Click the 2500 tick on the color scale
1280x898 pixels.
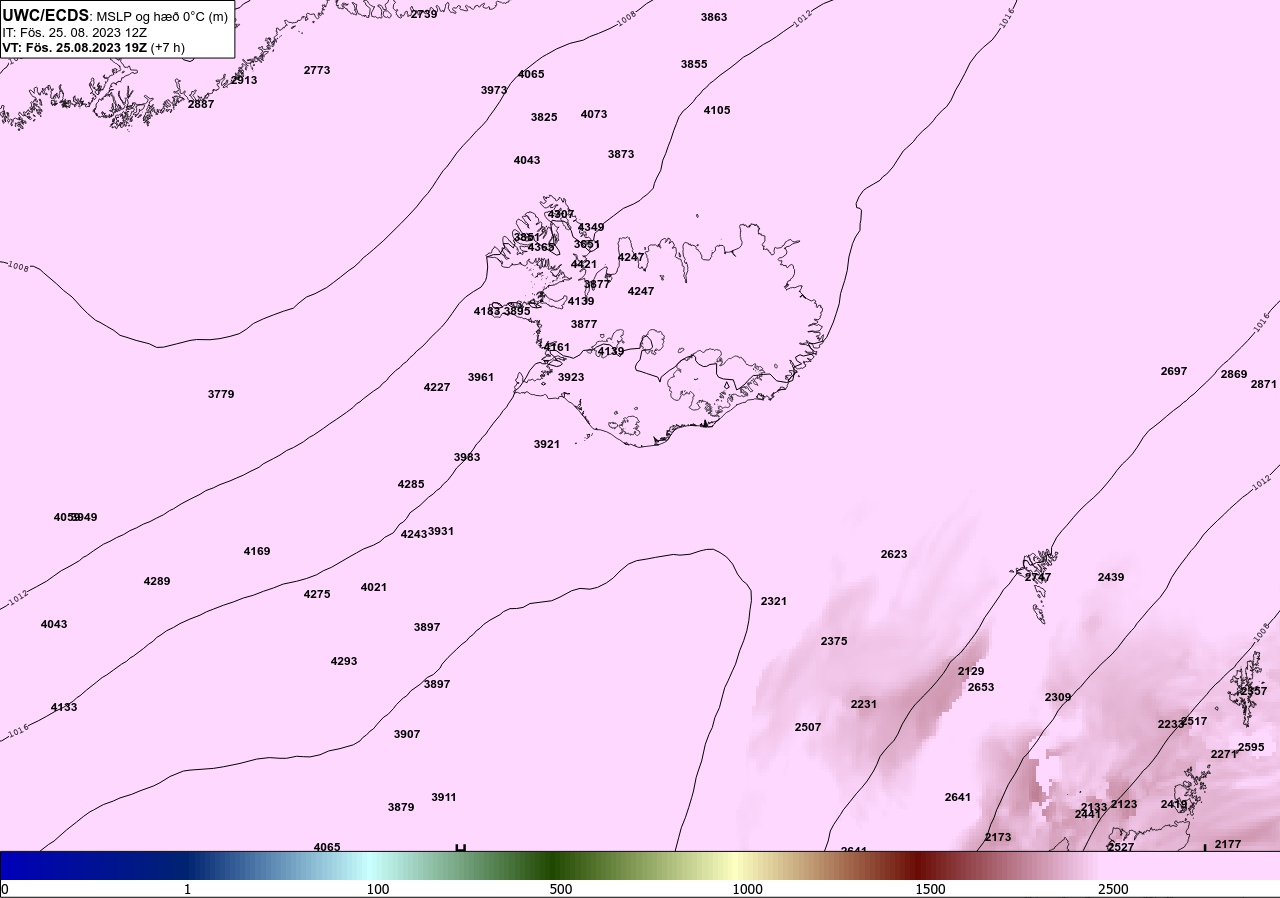(x=1113, y=889)
